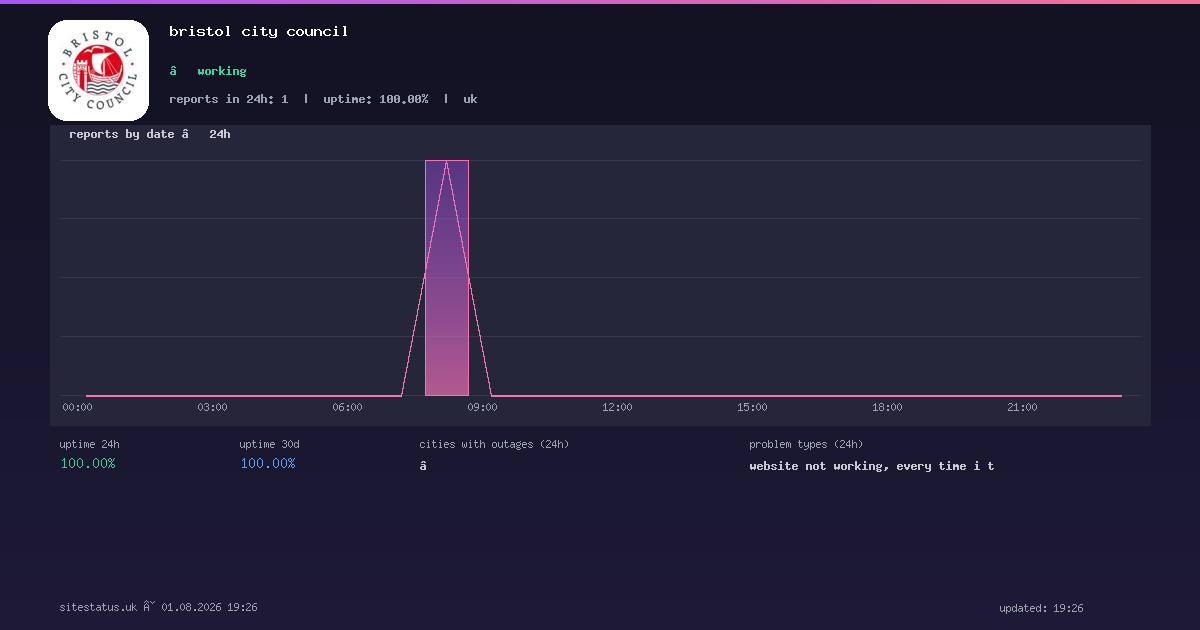The height and width of the screenshot is (630, 1200).
Task: Click the 21:00 axis label
Action: 1022,407
